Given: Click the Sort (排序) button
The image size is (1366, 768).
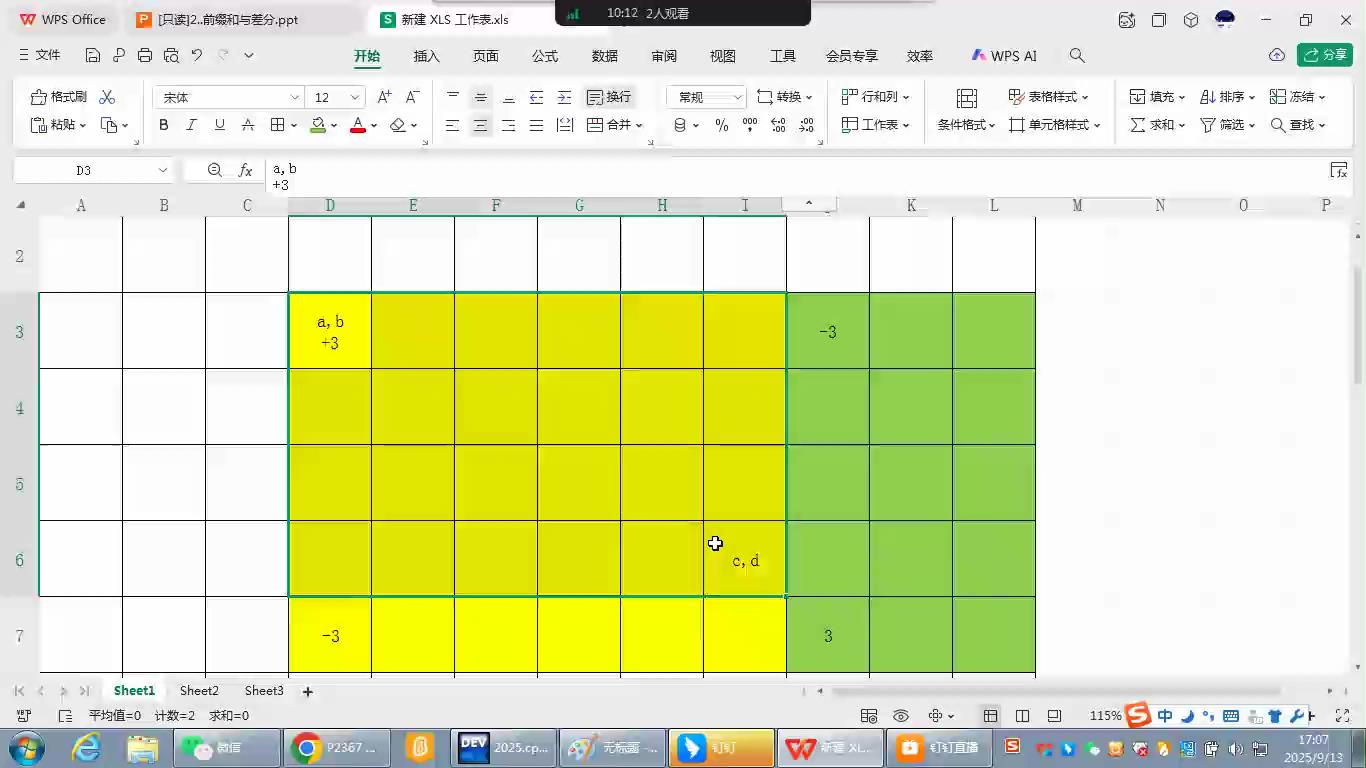Looking at the screenshot, I should pos(1227,97).
